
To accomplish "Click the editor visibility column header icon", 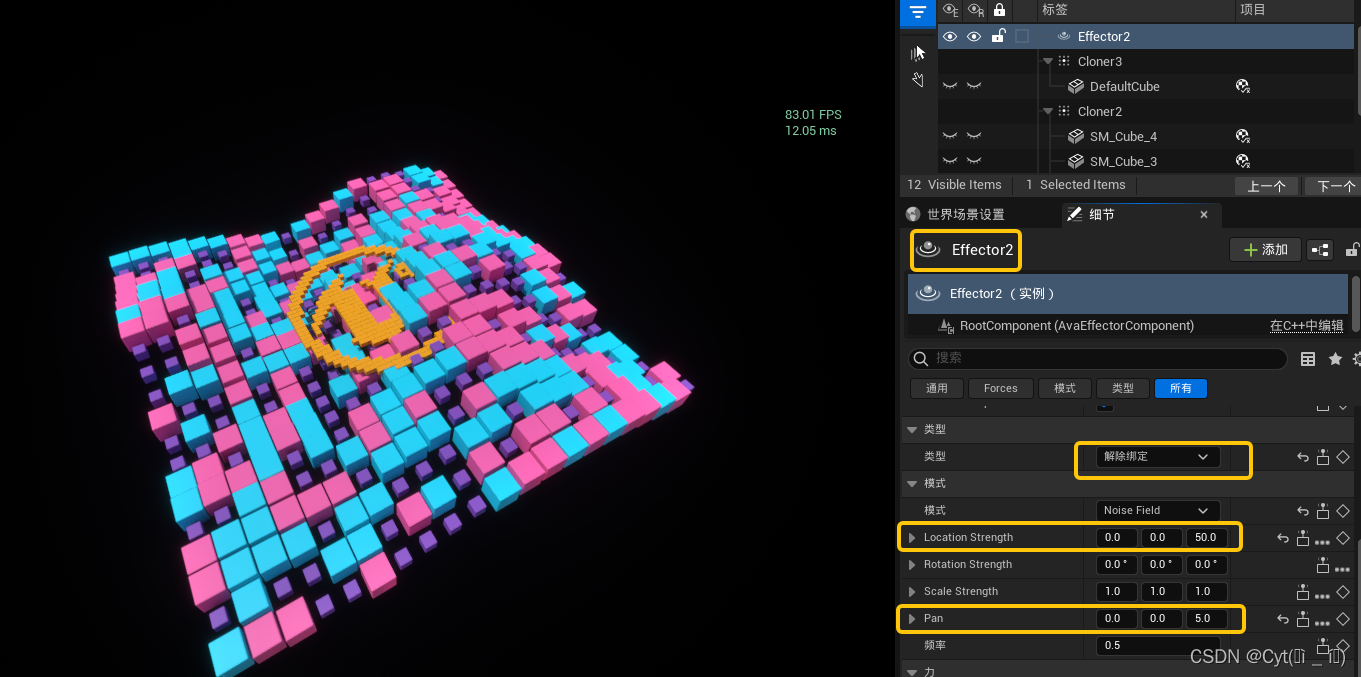I will (950, 10).
